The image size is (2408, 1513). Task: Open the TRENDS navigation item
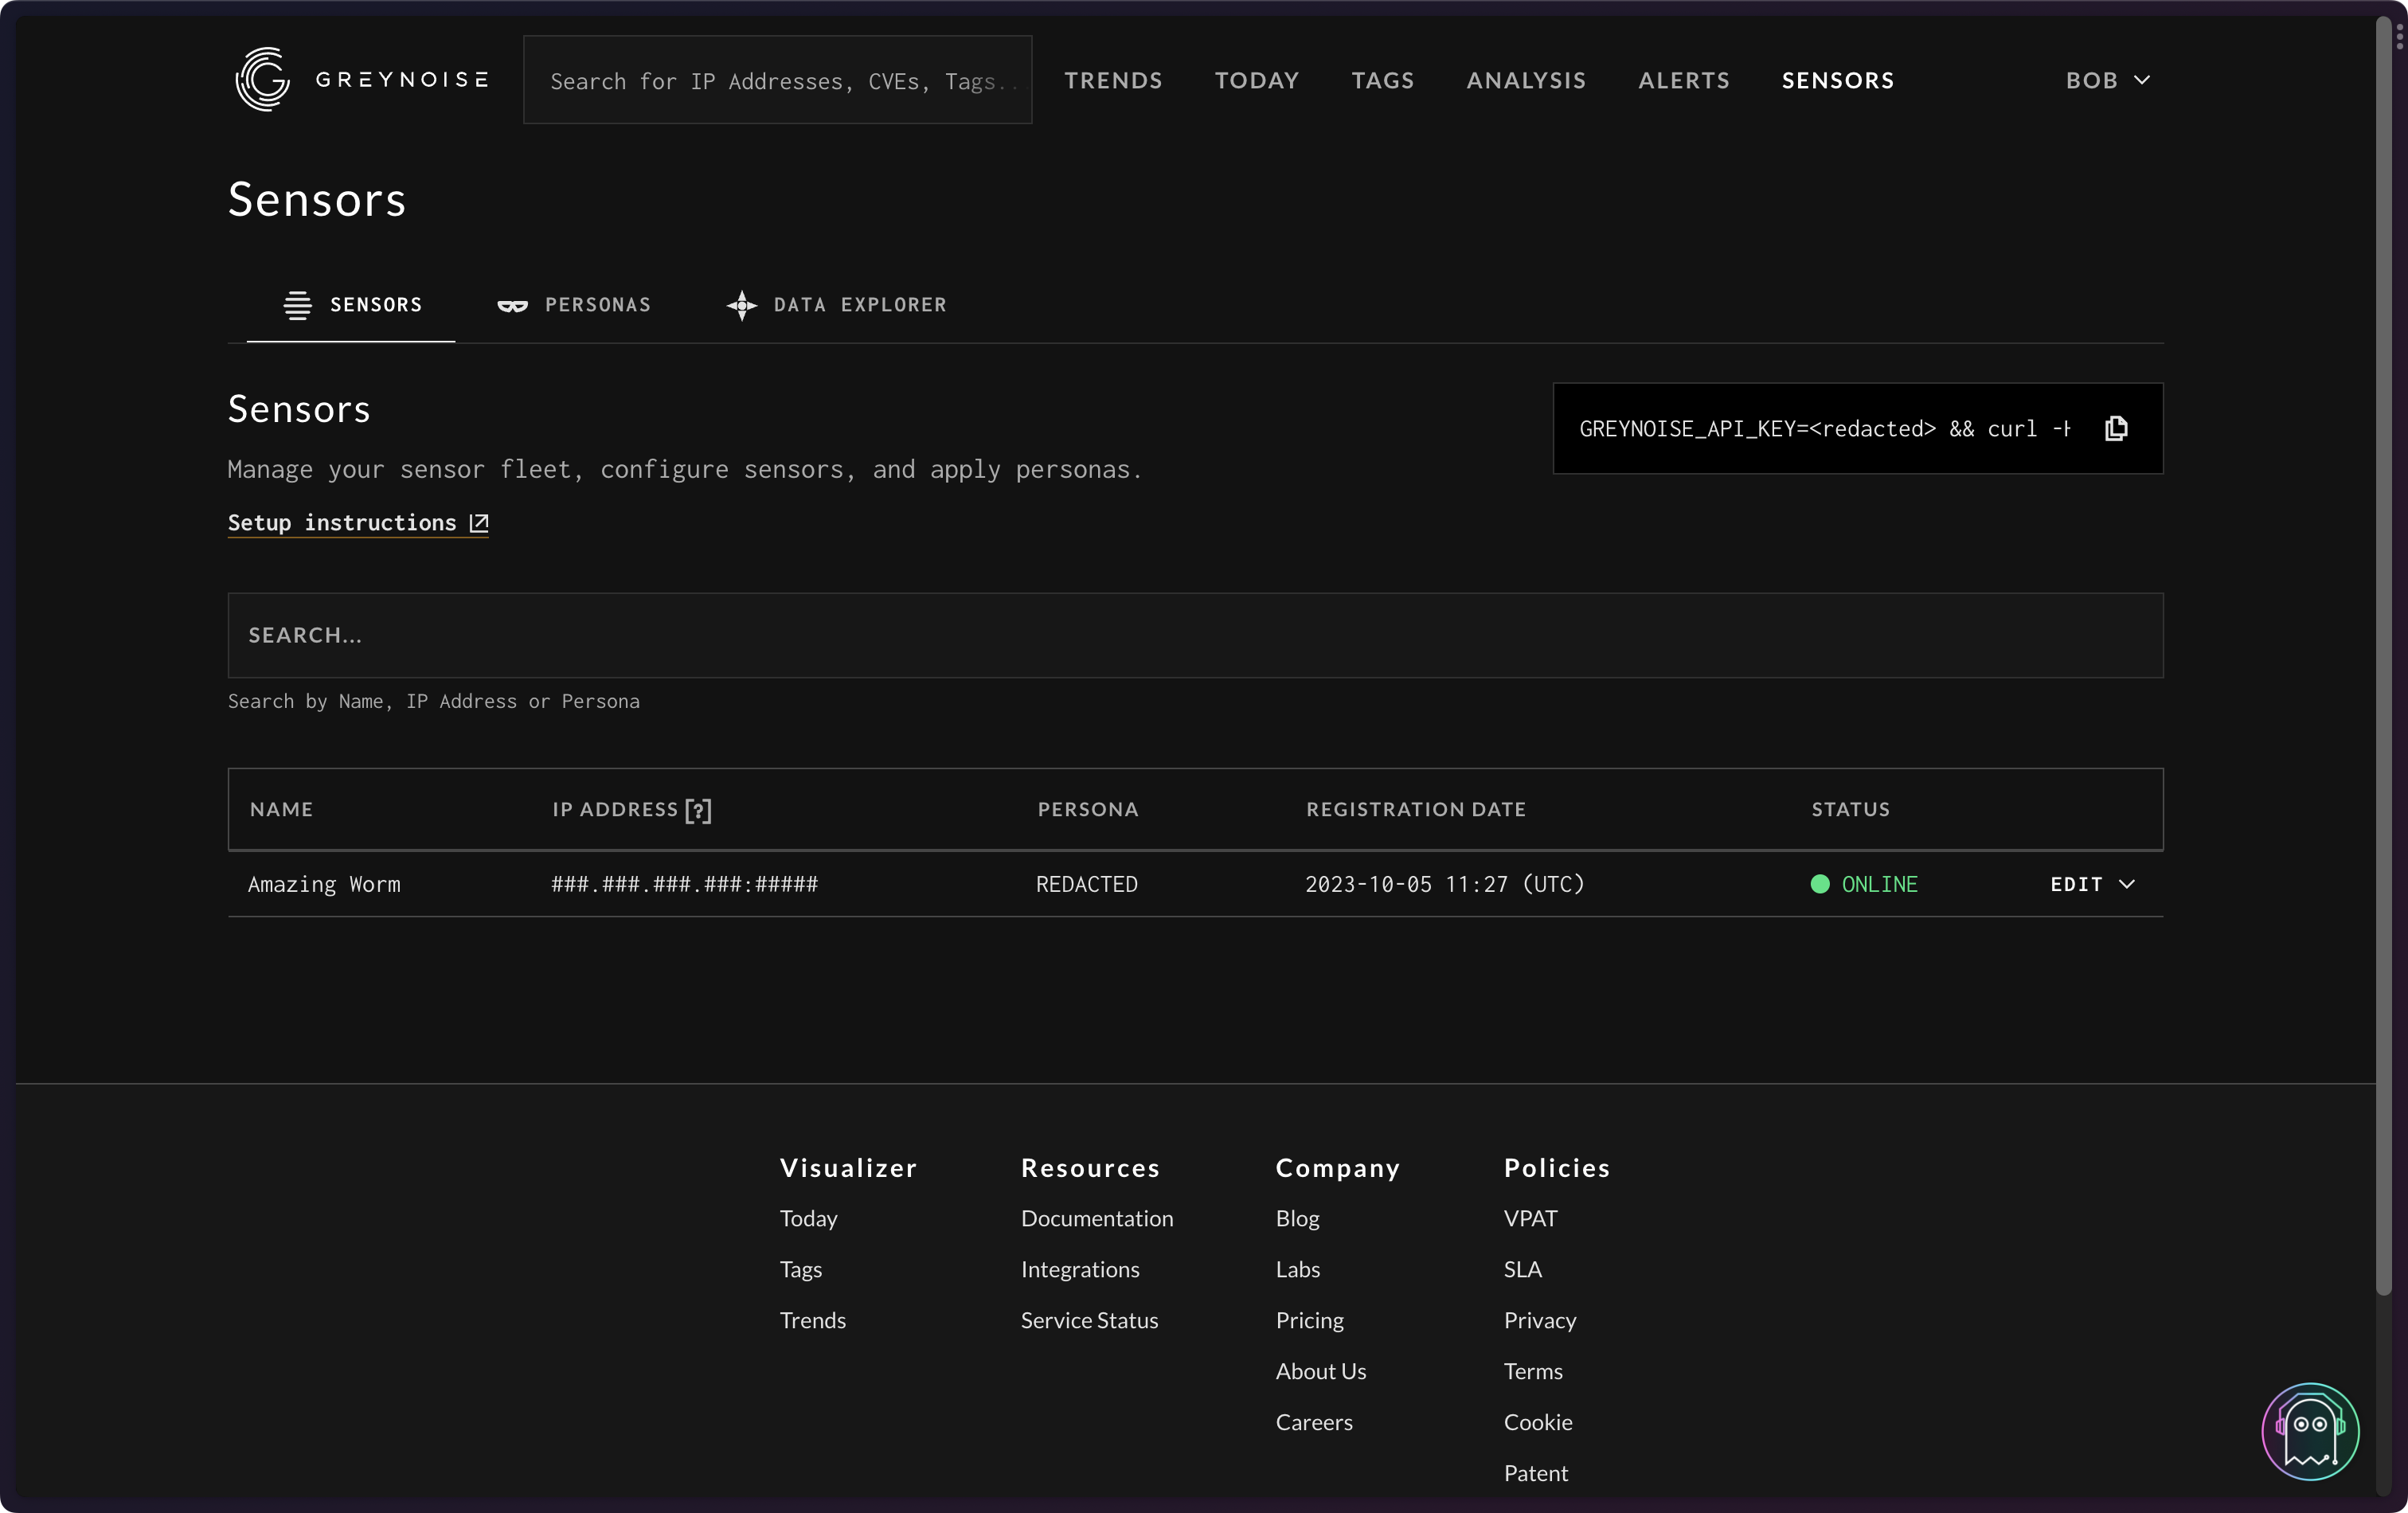1113,80
